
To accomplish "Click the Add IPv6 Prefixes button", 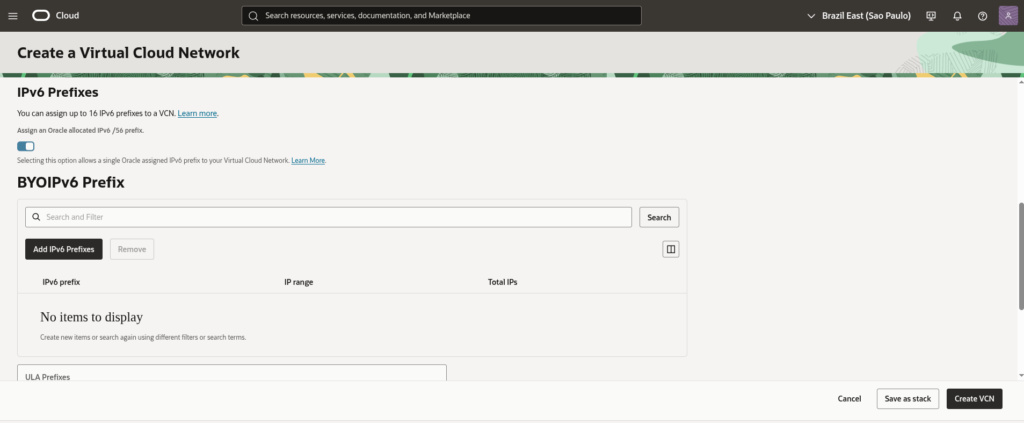I will point(64,249).
